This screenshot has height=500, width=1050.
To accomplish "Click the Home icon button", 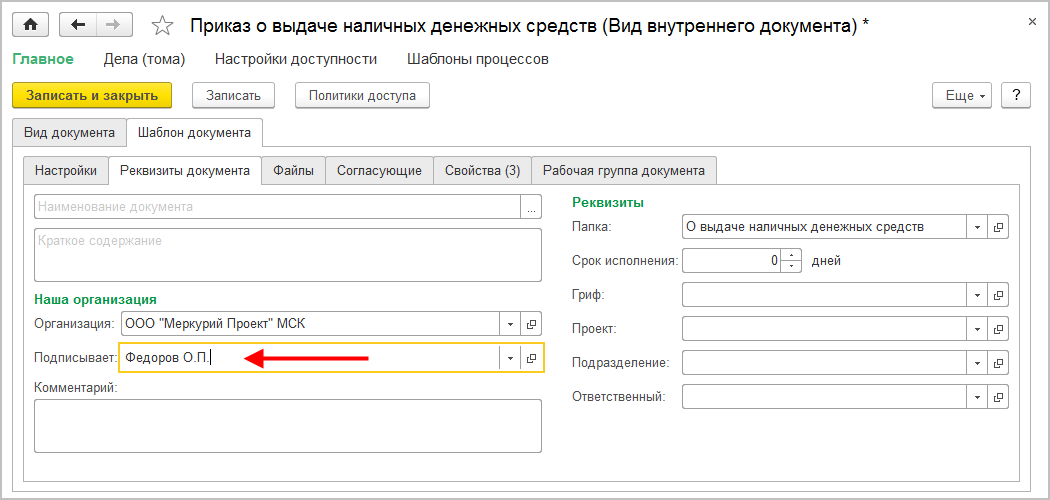I will click(x=30, y=25).
